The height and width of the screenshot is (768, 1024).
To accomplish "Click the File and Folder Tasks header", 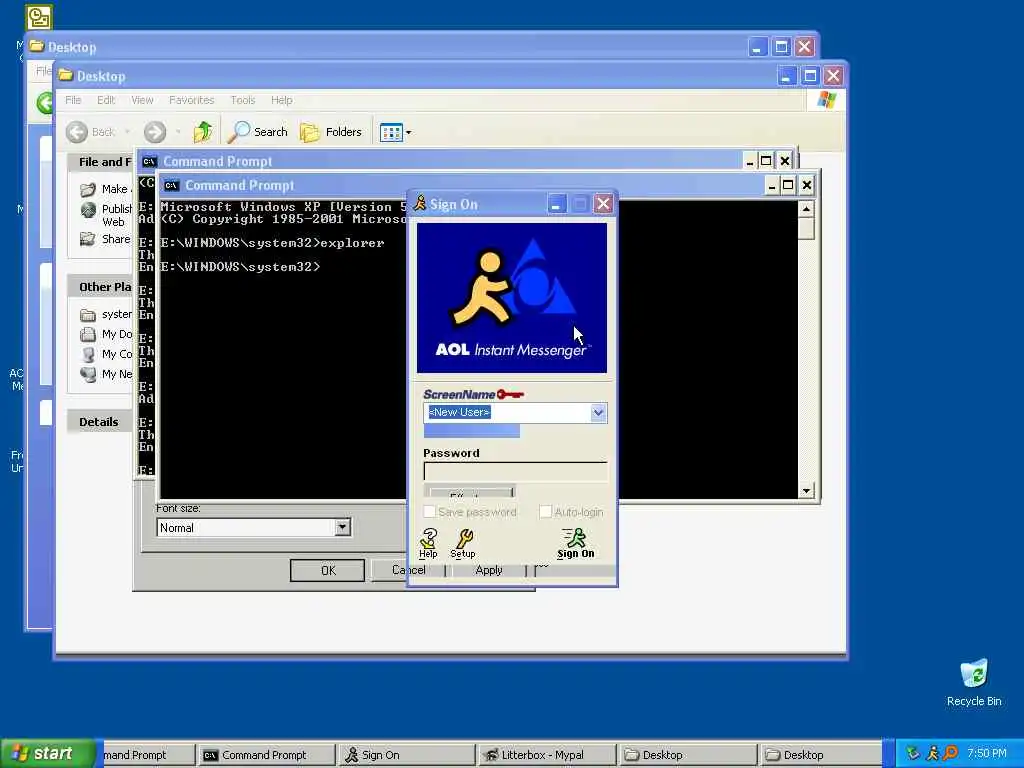I will [101, 162].
